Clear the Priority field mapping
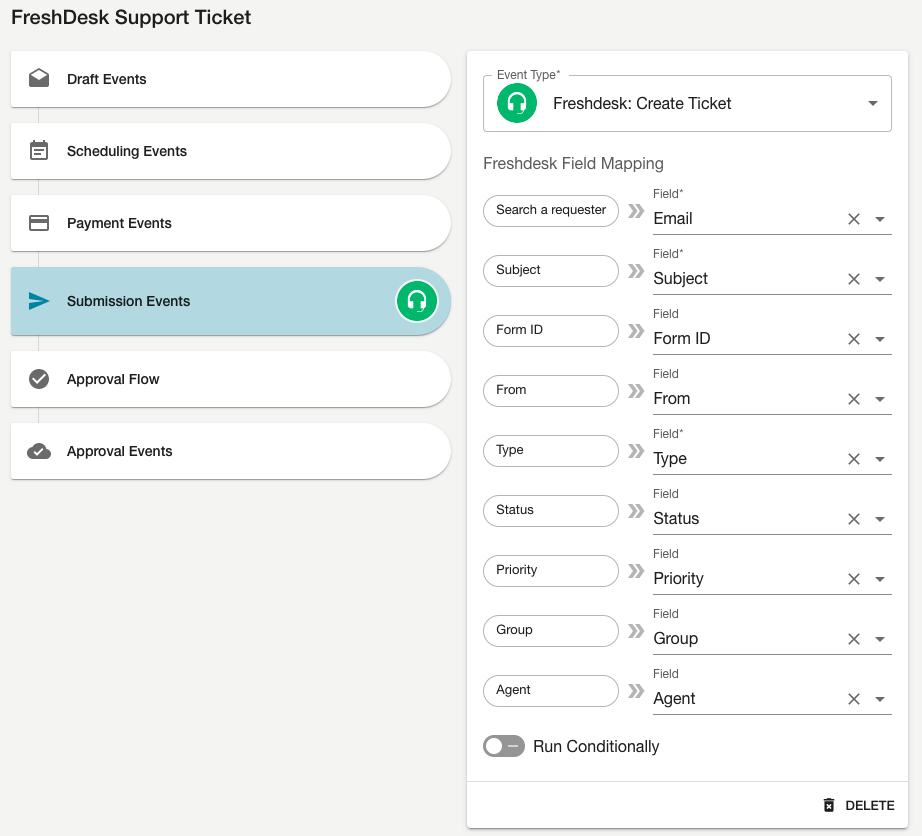 854,579
